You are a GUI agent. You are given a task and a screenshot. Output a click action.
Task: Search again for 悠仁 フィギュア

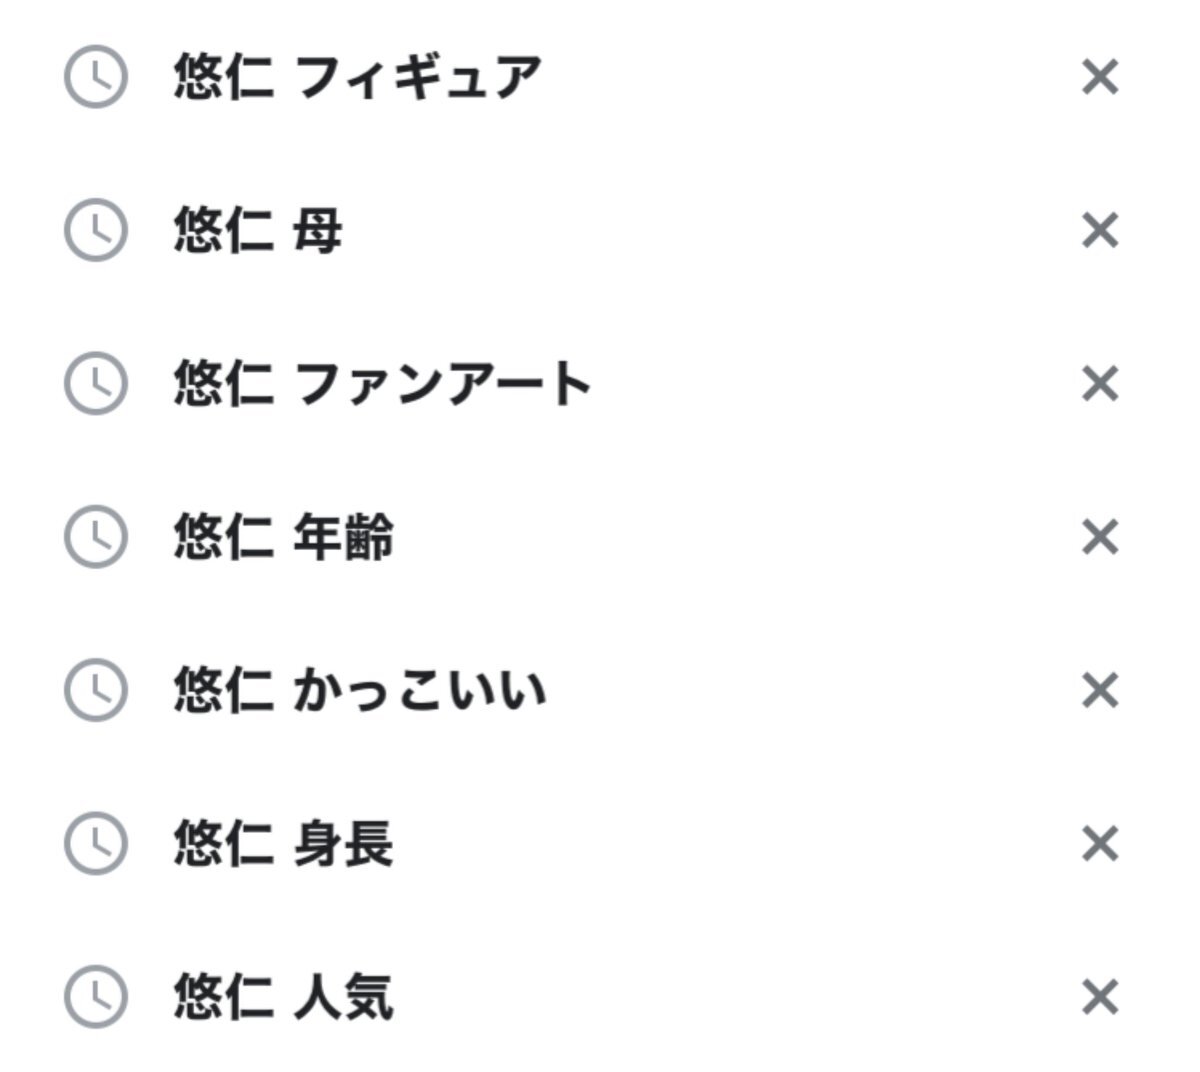pos(357,77)
